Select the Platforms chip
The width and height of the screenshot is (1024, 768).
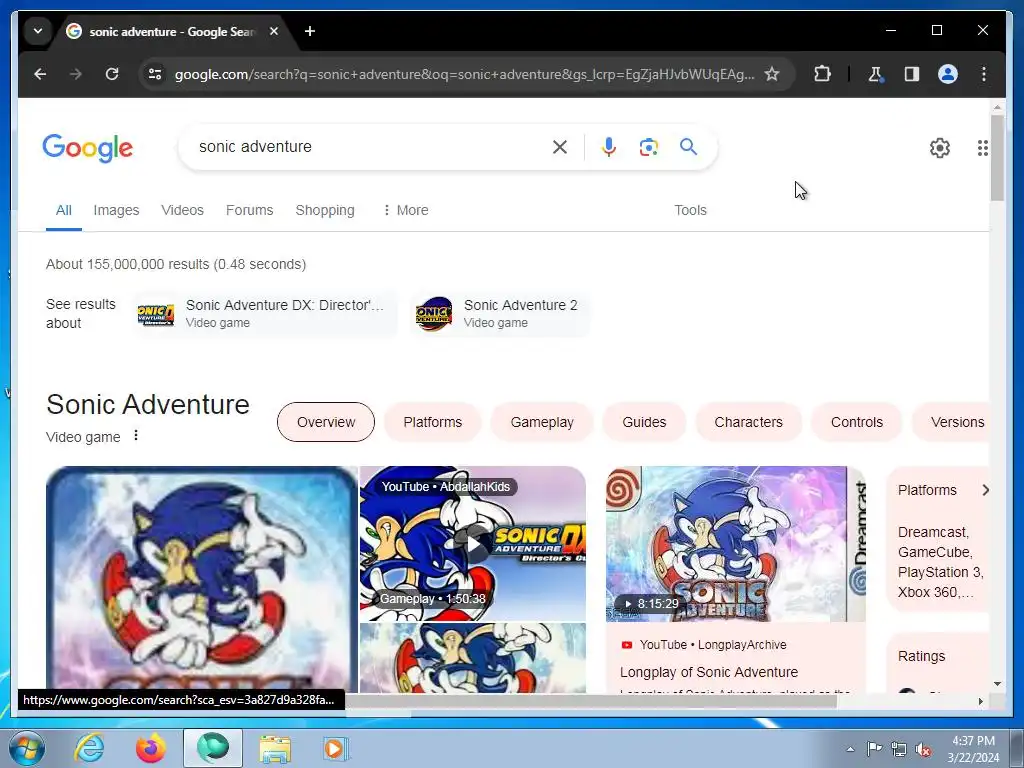pos(432,422)
